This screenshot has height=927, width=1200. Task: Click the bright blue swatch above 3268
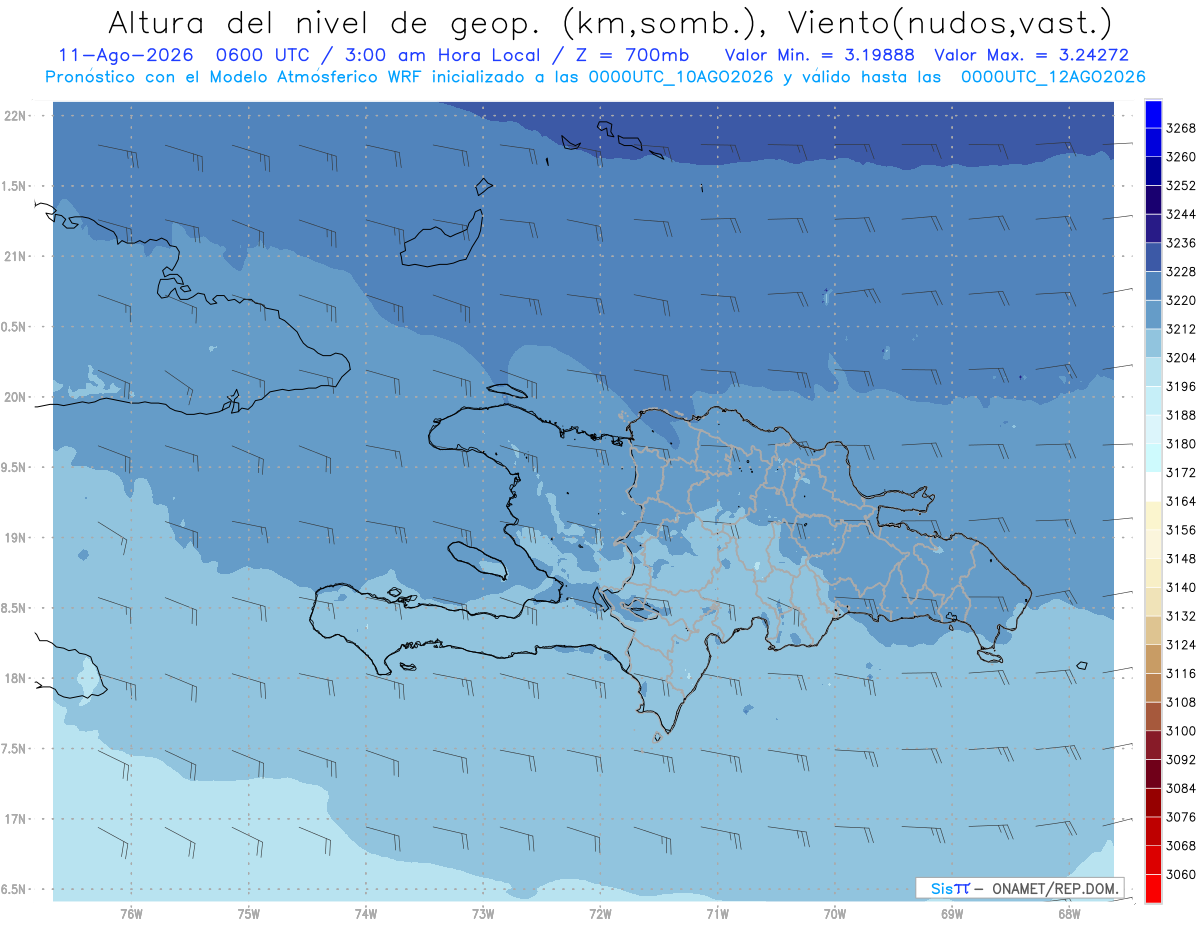click(x=1153, y=114)
